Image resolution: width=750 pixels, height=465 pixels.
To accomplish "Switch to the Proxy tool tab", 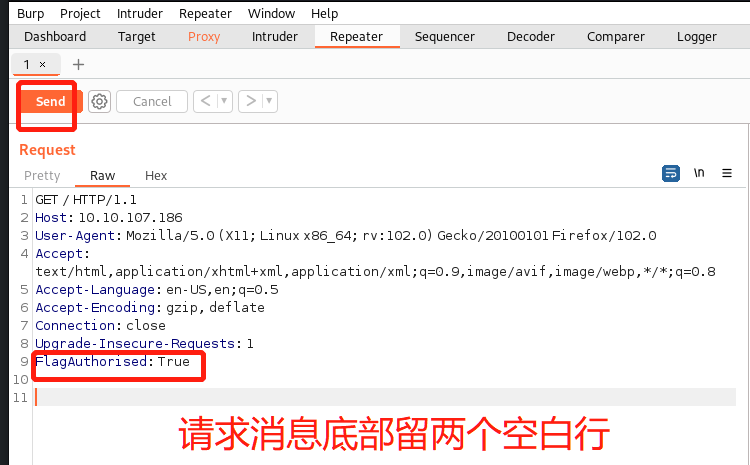I will [204, 36].
